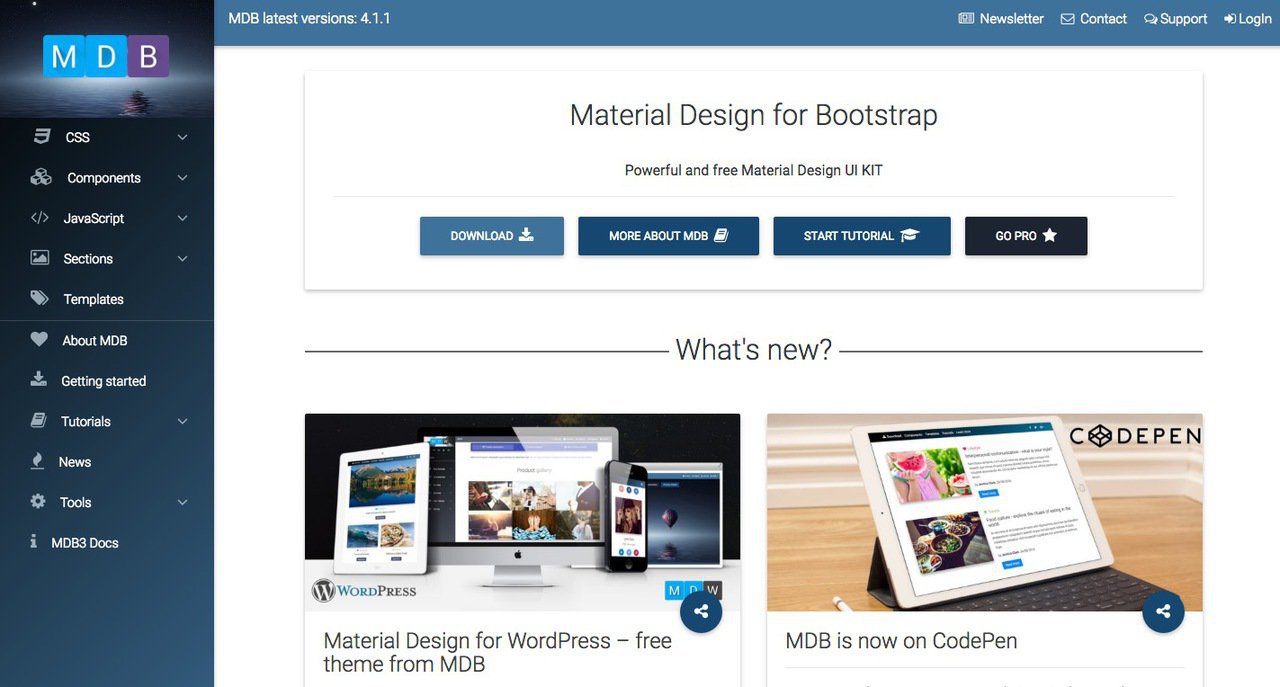Screen dimensions: 1280x687
Task: Click the Components cubes icon
Action: (41, 177)
